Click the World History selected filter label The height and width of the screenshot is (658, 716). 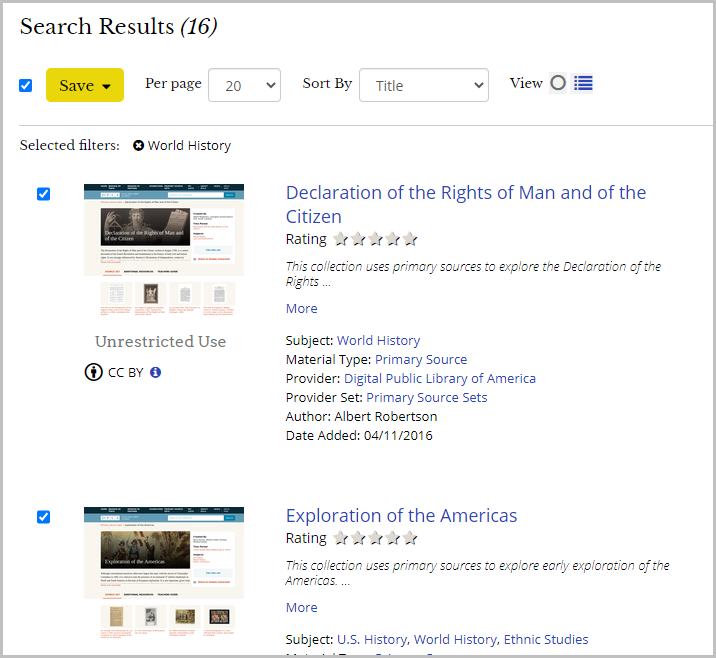[190, 145]
